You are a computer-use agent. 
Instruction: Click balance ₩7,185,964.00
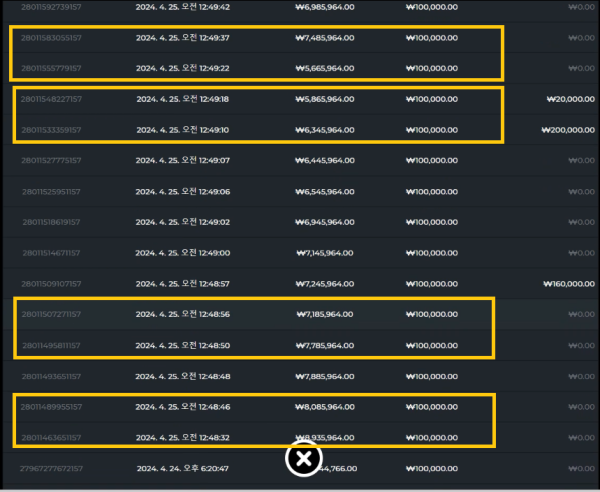pos(325,314)
